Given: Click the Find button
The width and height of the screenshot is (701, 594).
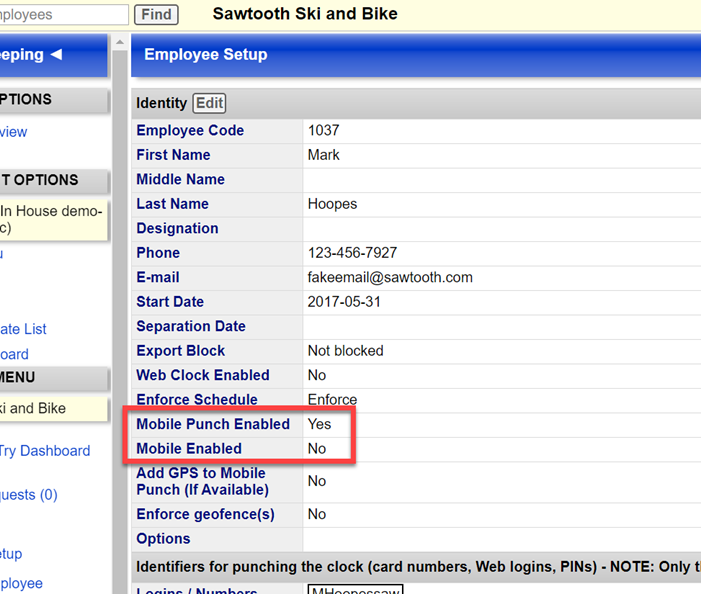Looking at the screenshot, I should [156, 15].
